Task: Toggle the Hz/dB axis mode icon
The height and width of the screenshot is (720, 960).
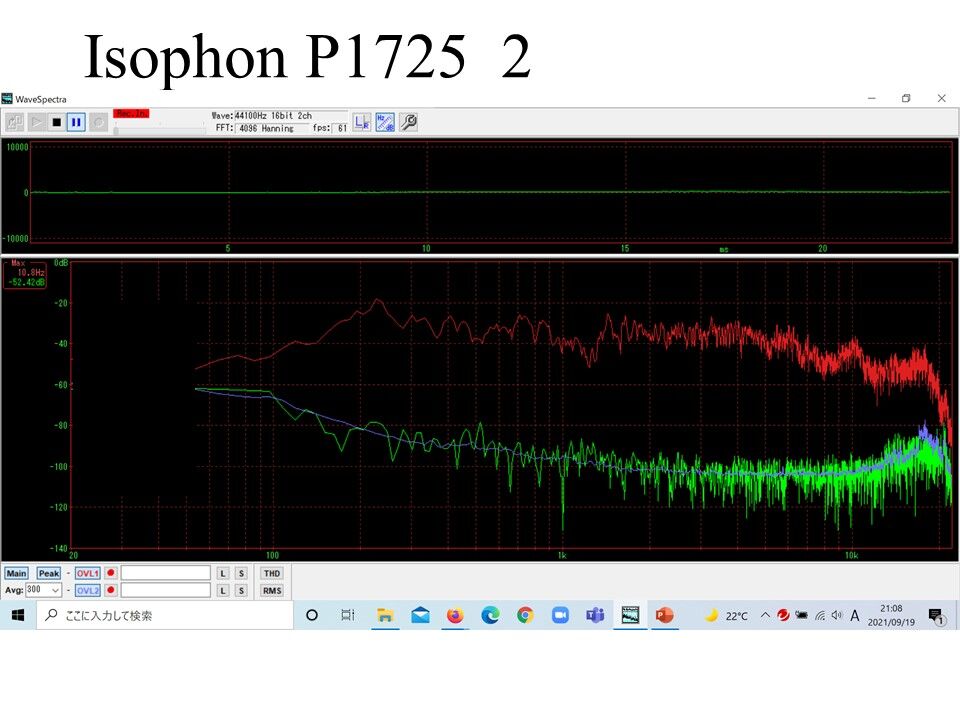Action: 385,122
